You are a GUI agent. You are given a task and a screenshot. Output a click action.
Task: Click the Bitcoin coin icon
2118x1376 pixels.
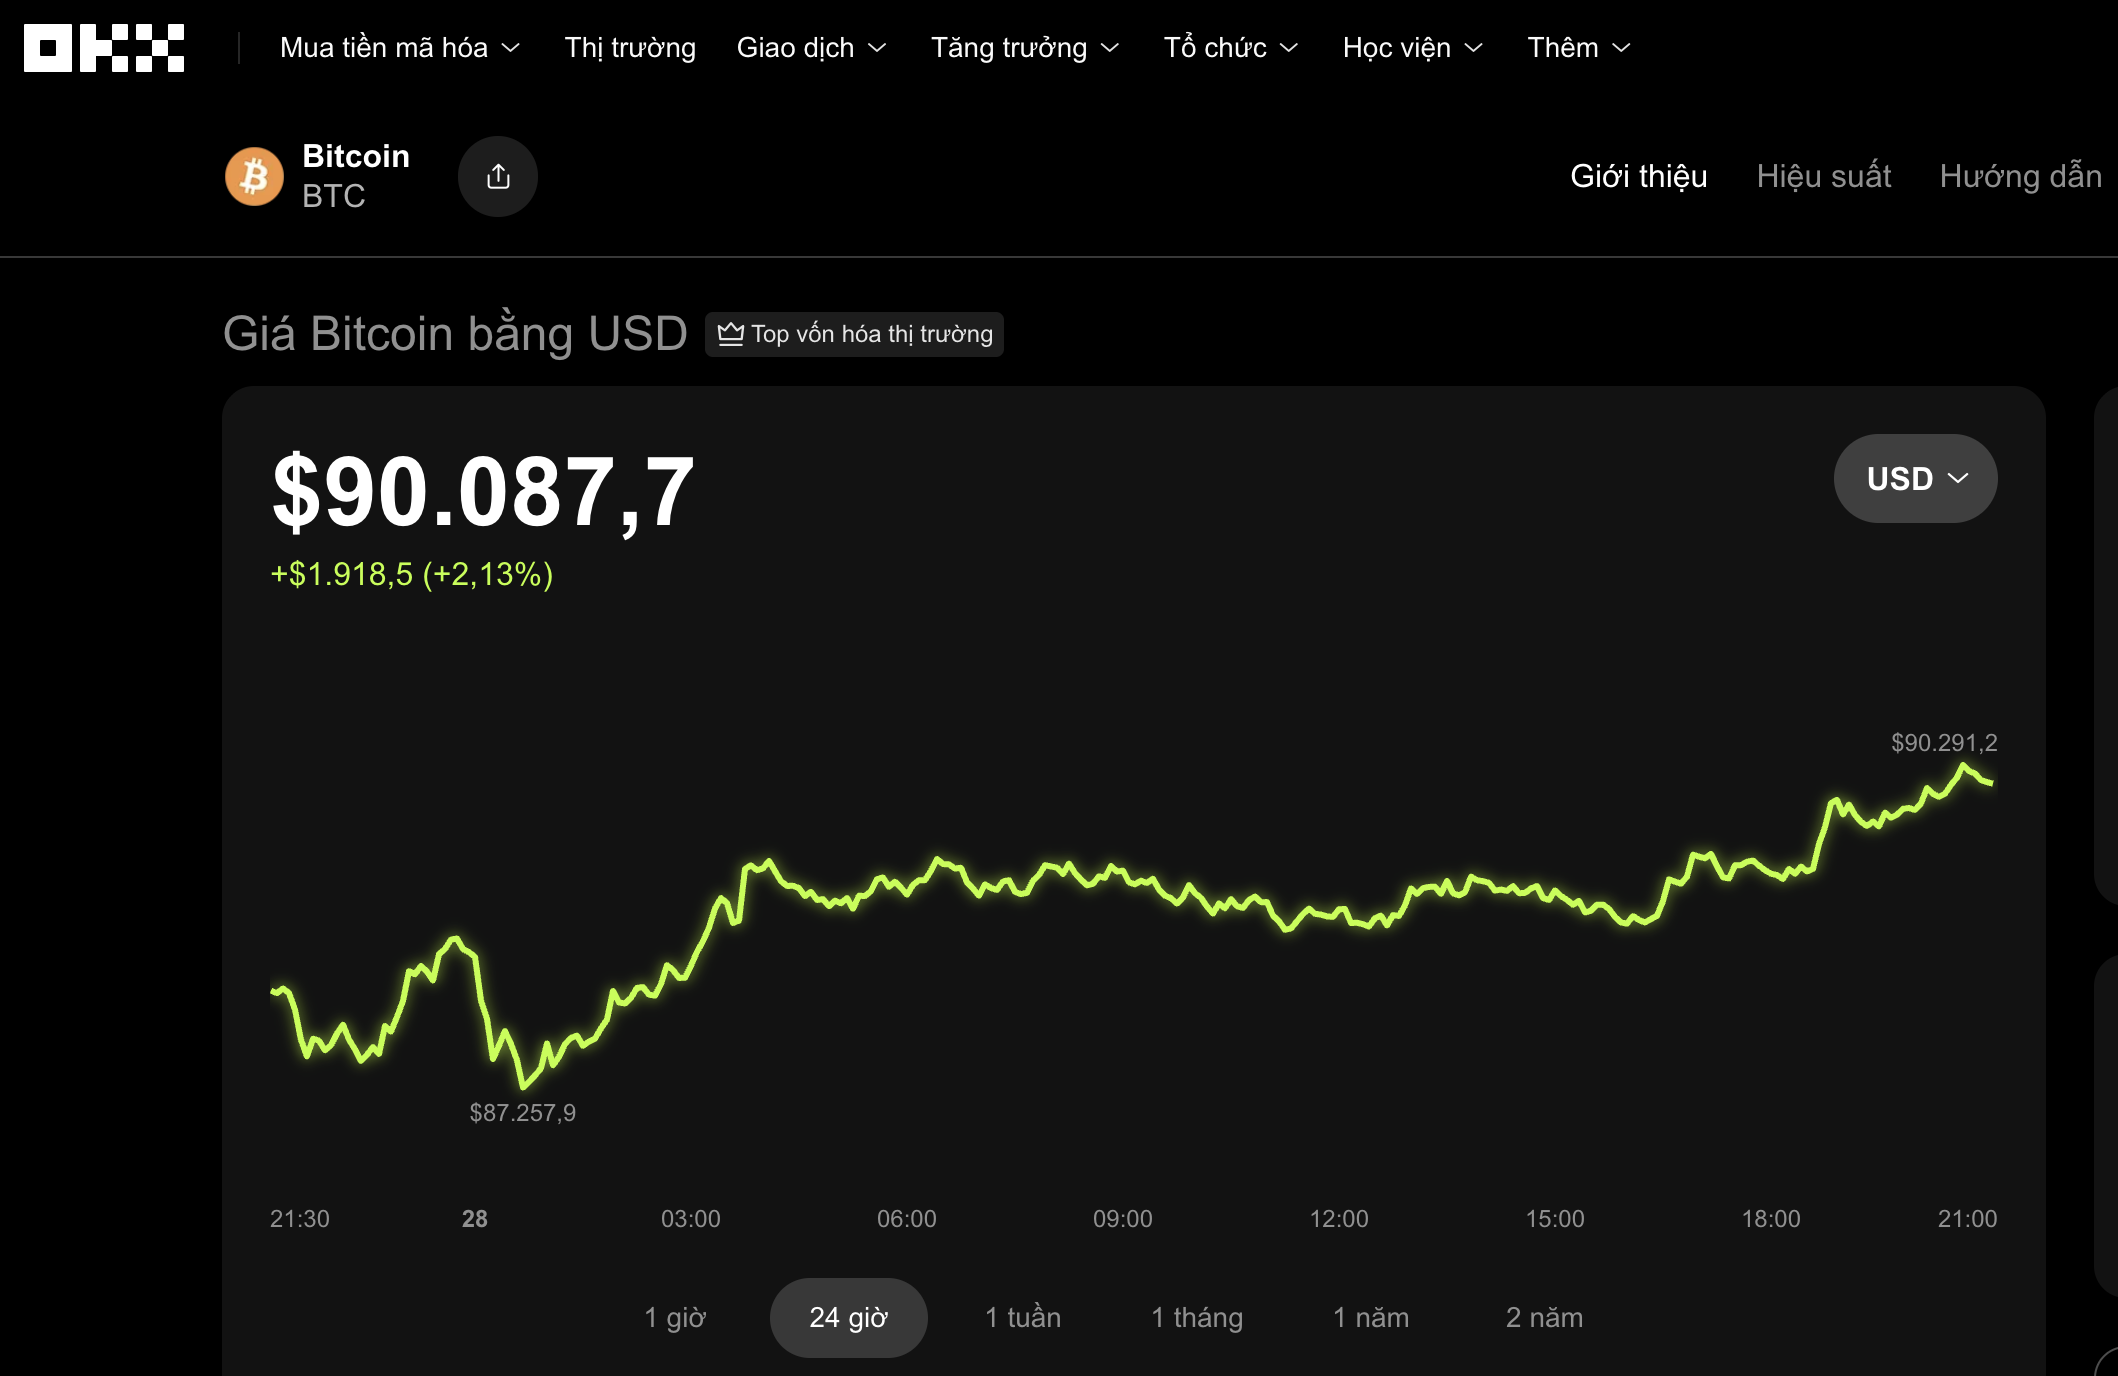[254, 176]
